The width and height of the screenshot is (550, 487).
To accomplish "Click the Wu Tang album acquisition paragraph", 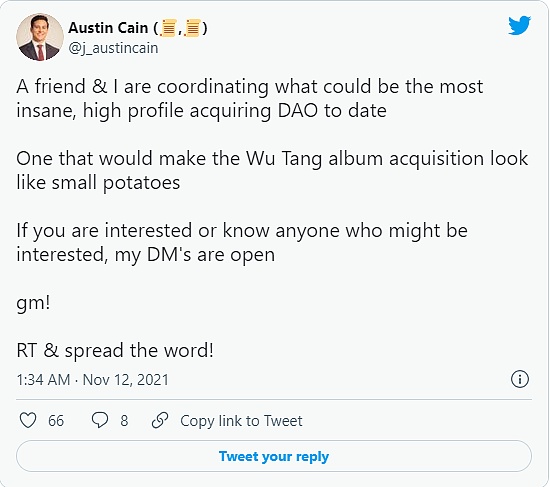I will click(x=272, y=171).
